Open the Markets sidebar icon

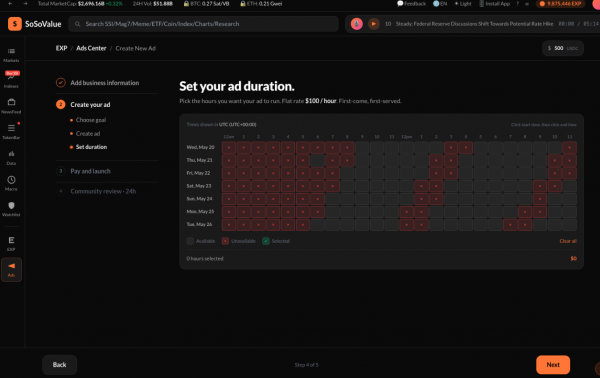[x=11, y=51]
